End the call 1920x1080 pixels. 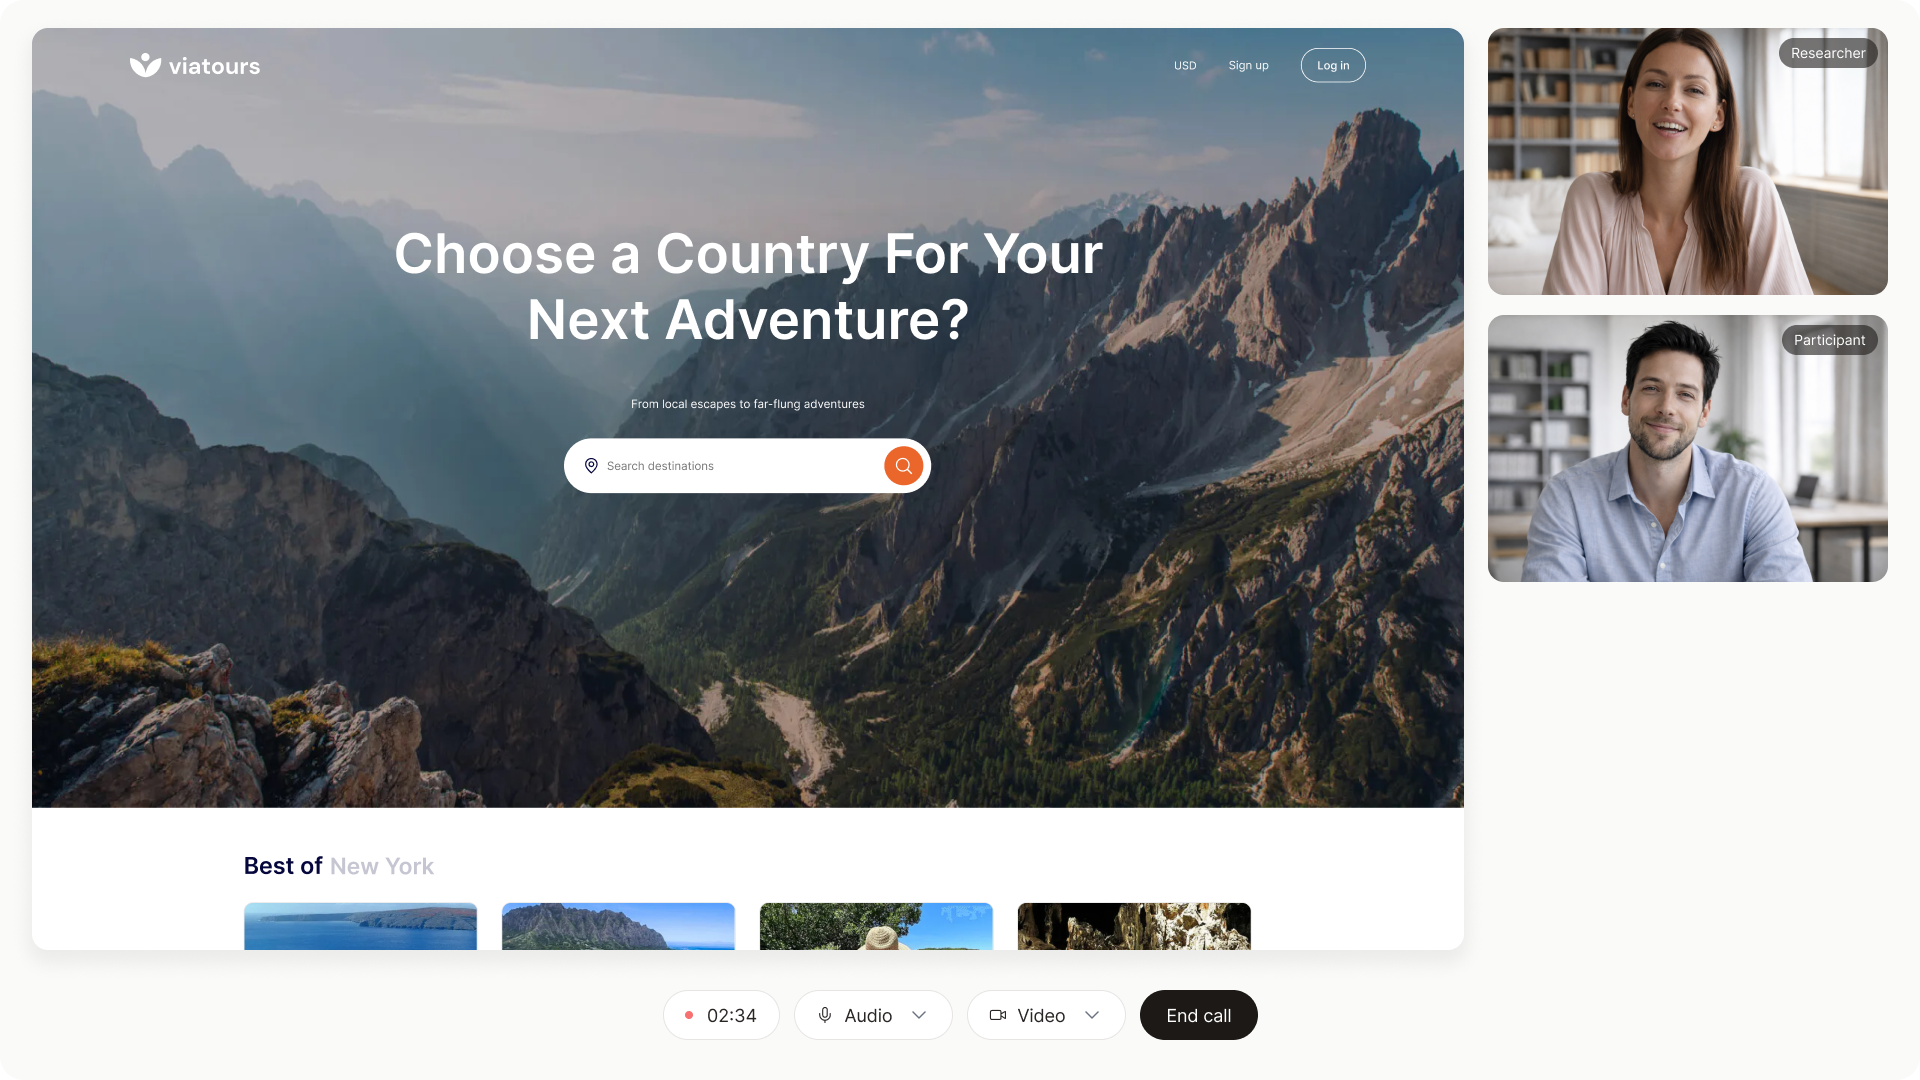point(1199,1015)
